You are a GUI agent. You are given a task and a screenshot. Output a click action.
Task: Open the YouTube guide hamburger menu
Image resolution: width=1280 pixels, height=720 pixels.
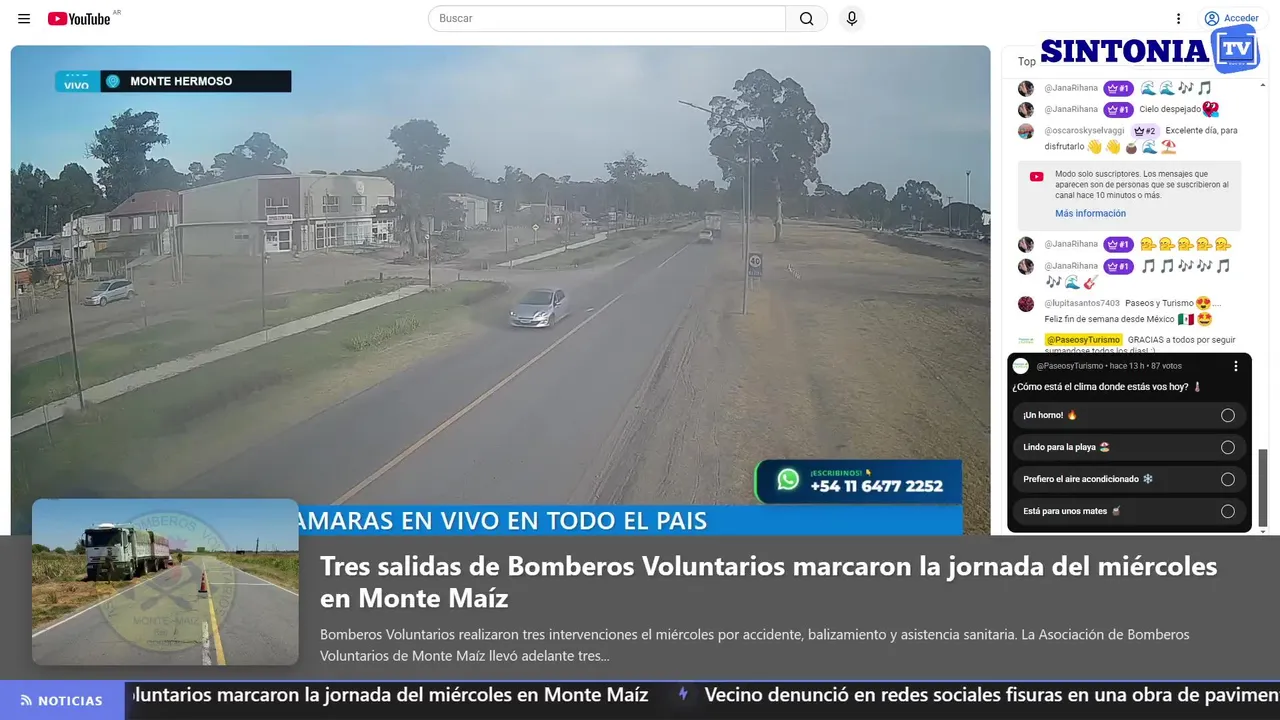coord(24,18)
